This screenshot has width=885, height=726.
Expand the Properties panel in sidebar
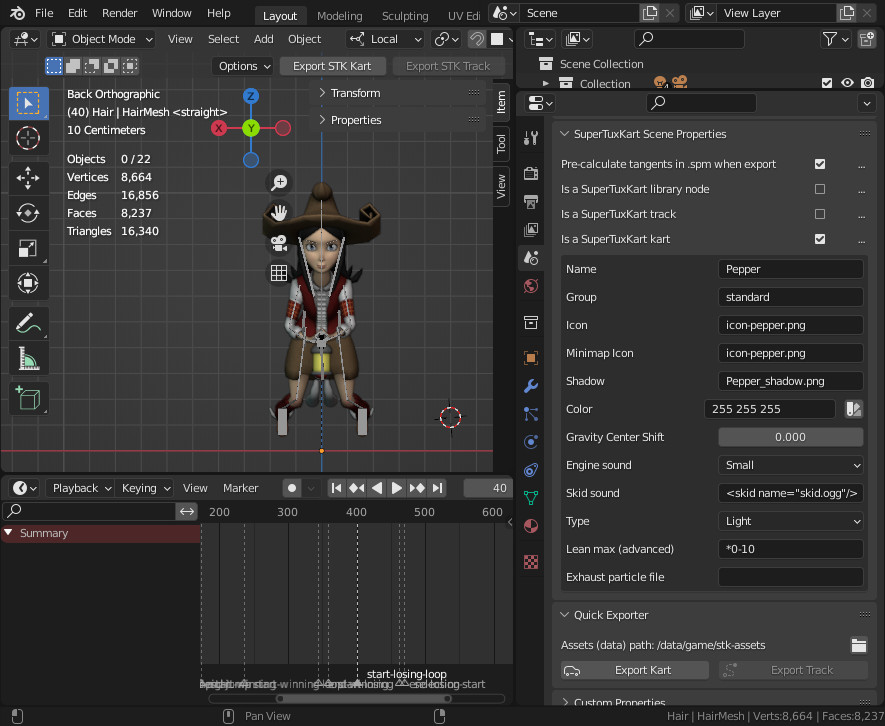pyautogui.click(x=356, y=120)
